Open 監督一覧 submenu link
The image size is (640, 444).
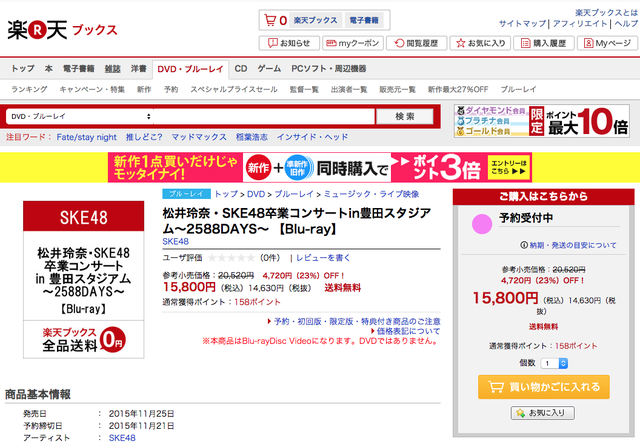coord(304,89)
